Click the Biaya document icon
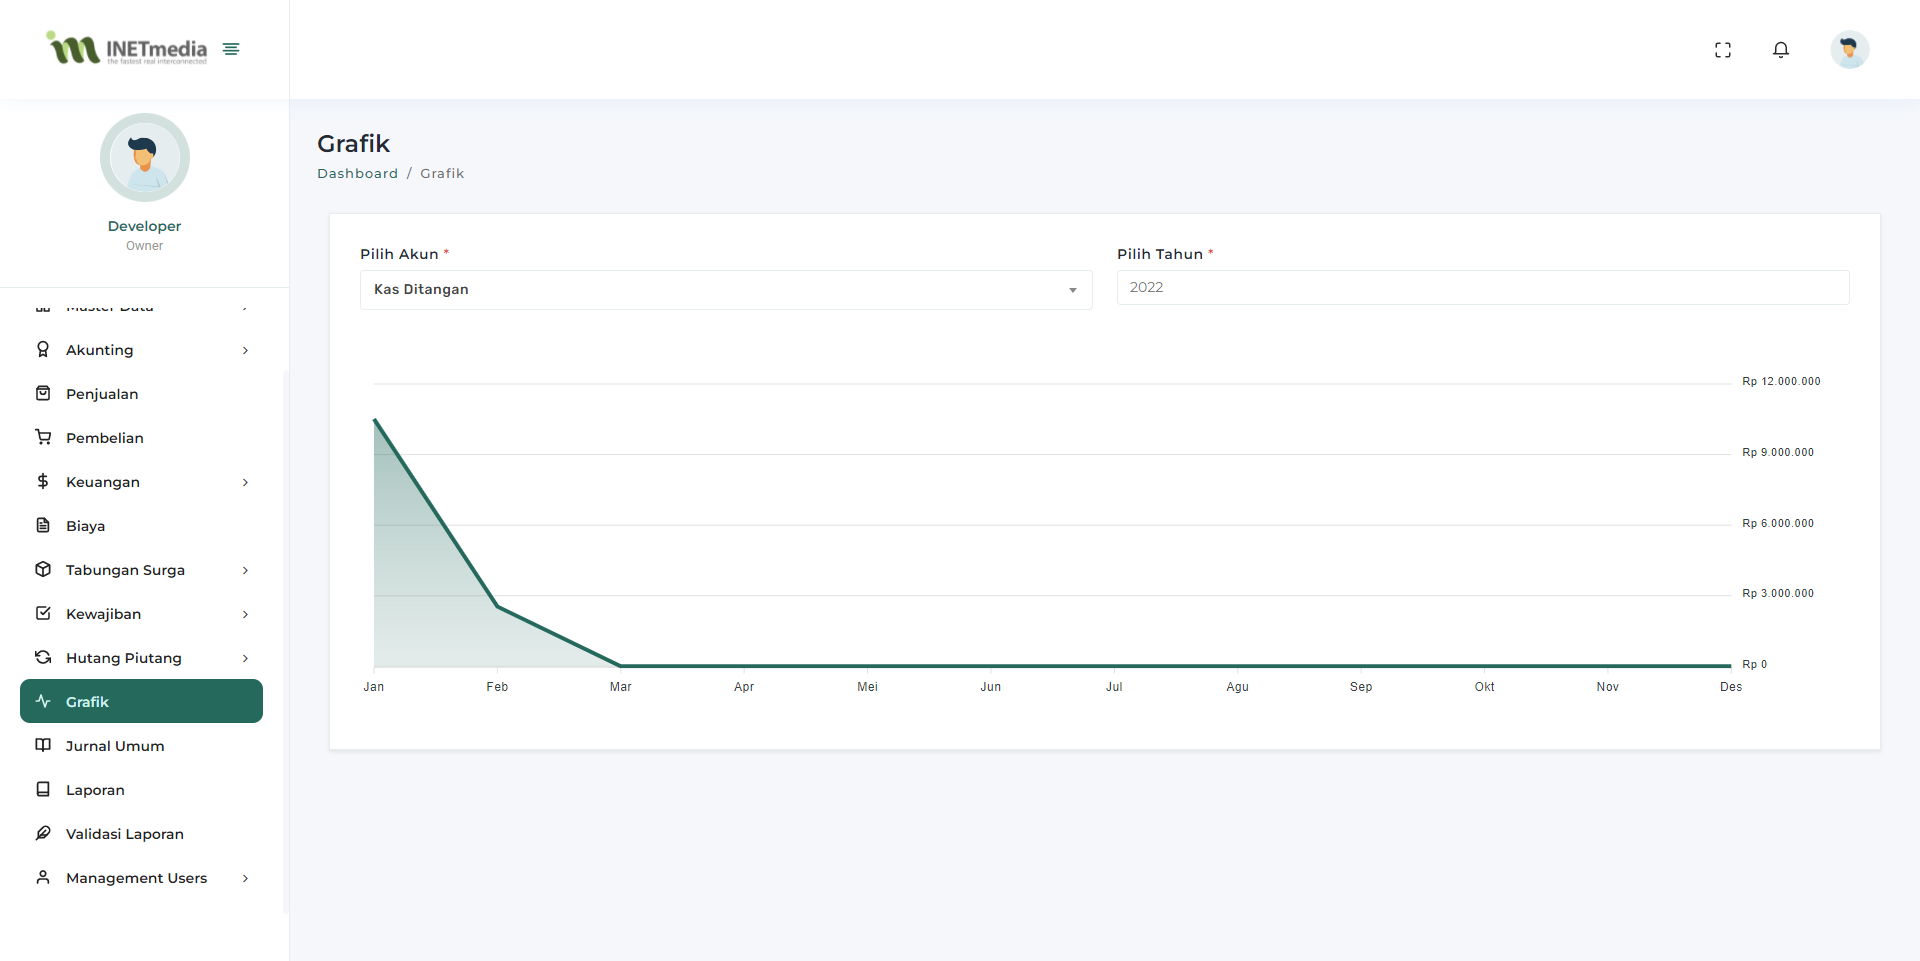 tap(43, 525)
